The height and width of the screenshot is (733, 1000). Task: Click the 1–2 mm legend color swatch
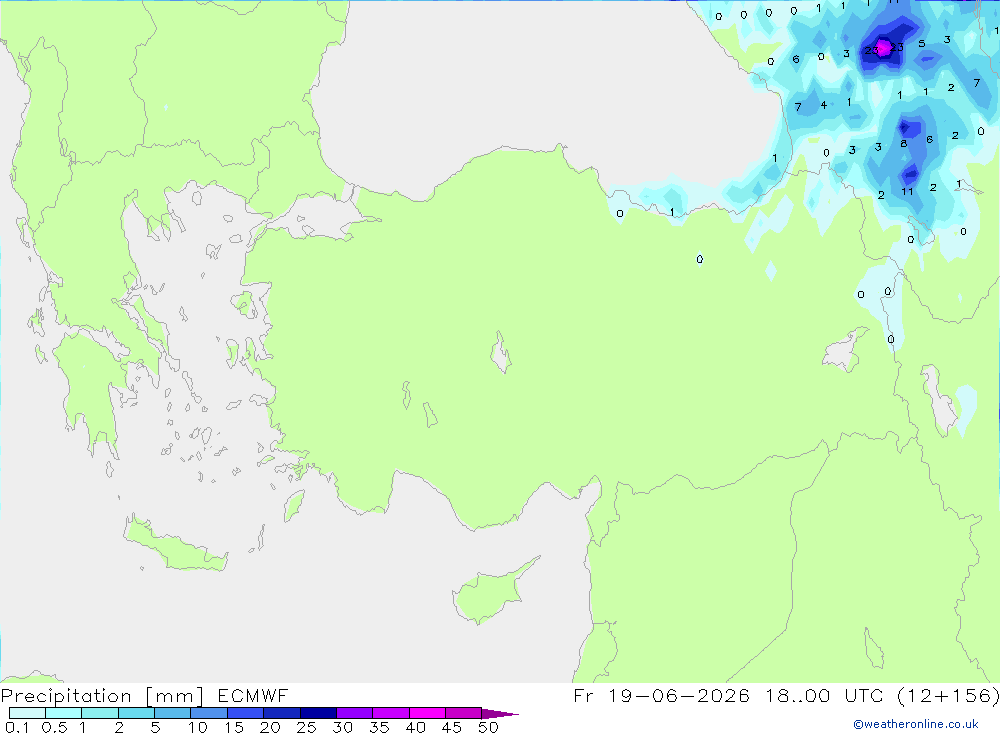99,713
